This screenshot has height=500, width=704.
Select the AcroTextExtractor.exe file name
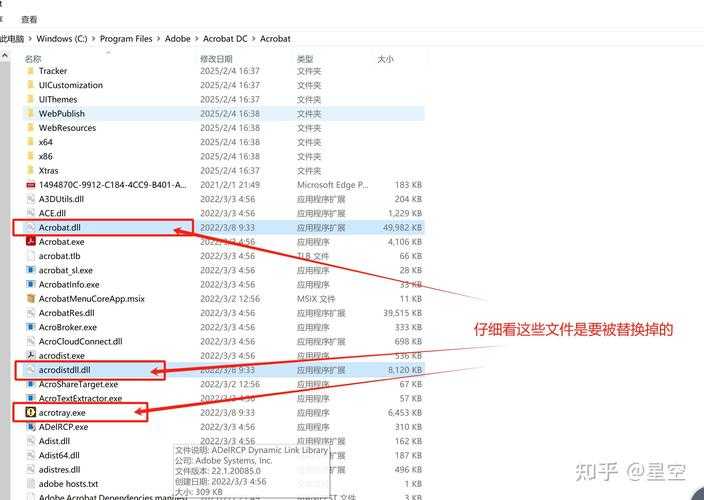pos(80,398)
